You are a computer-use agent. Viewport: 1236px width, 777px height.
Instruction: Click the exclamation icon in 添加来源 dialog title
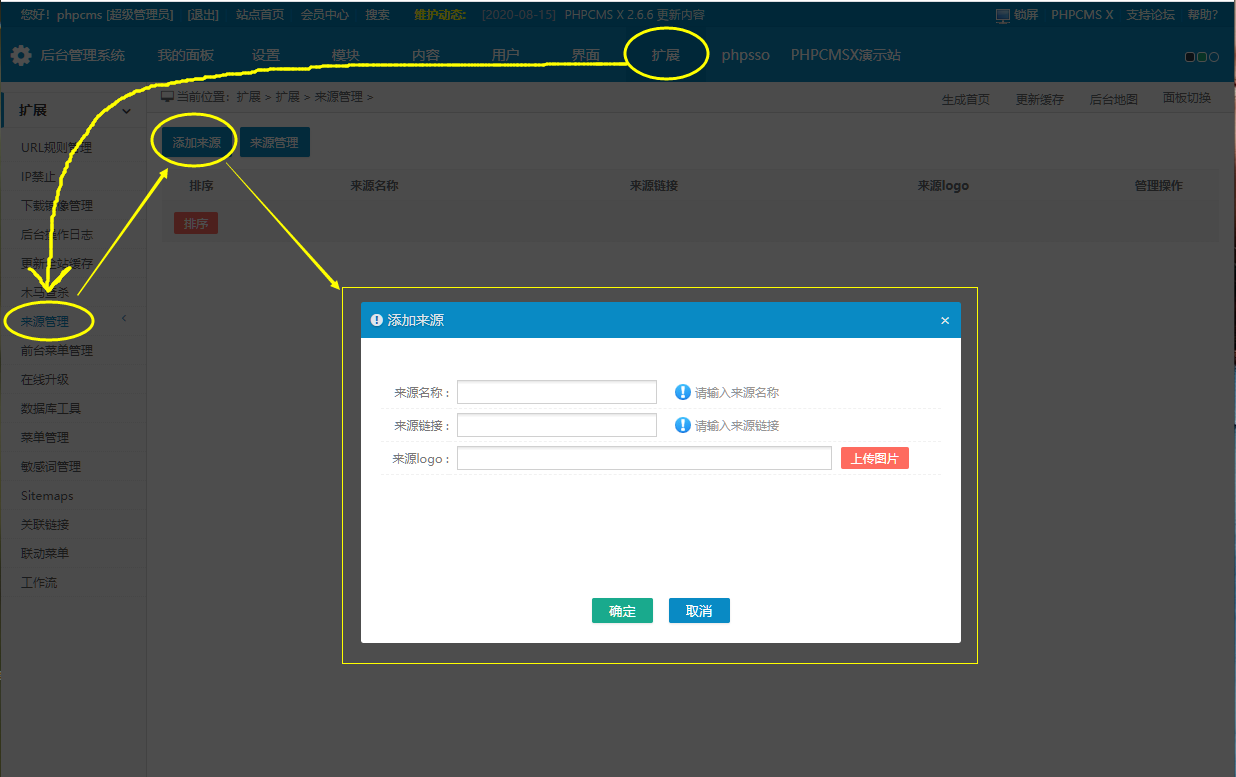tap(377, 320)
